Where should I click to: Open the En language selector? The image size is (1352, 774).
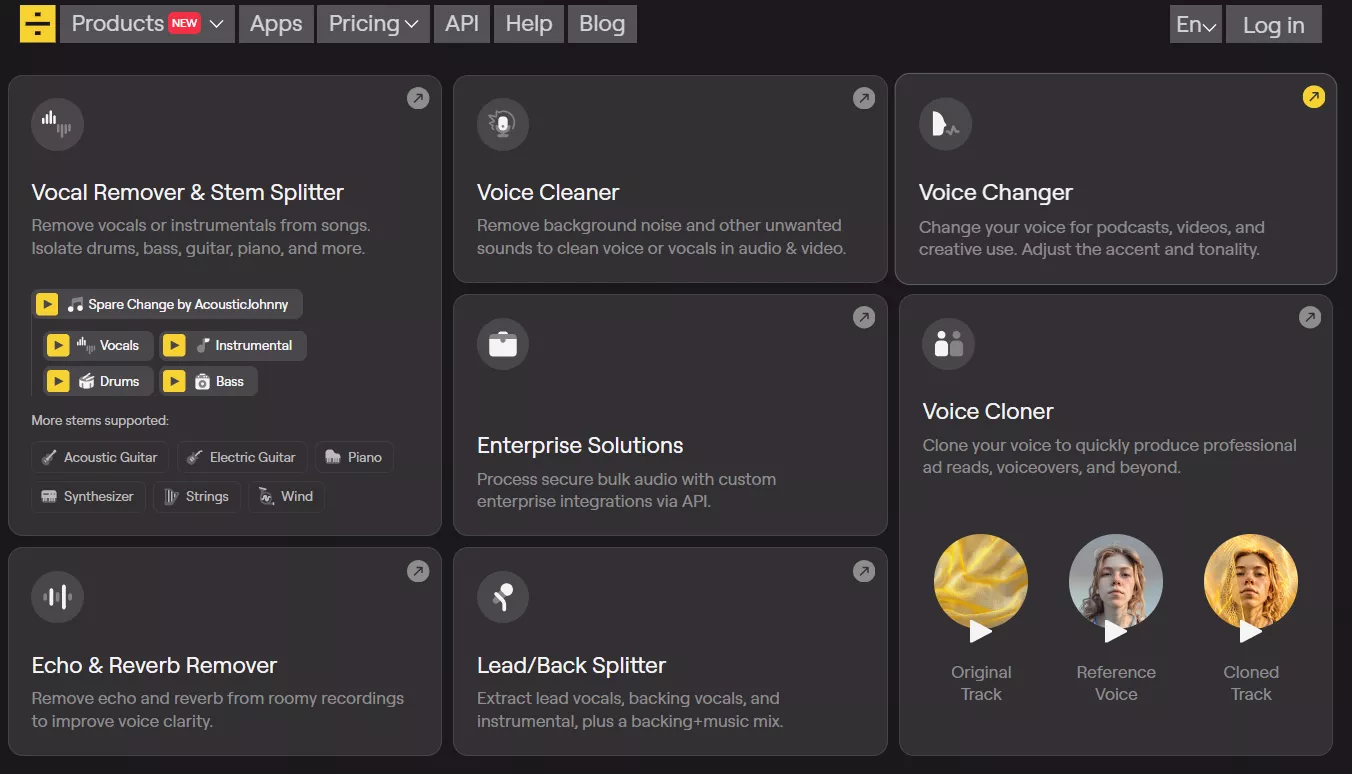tap(1196, 25)
